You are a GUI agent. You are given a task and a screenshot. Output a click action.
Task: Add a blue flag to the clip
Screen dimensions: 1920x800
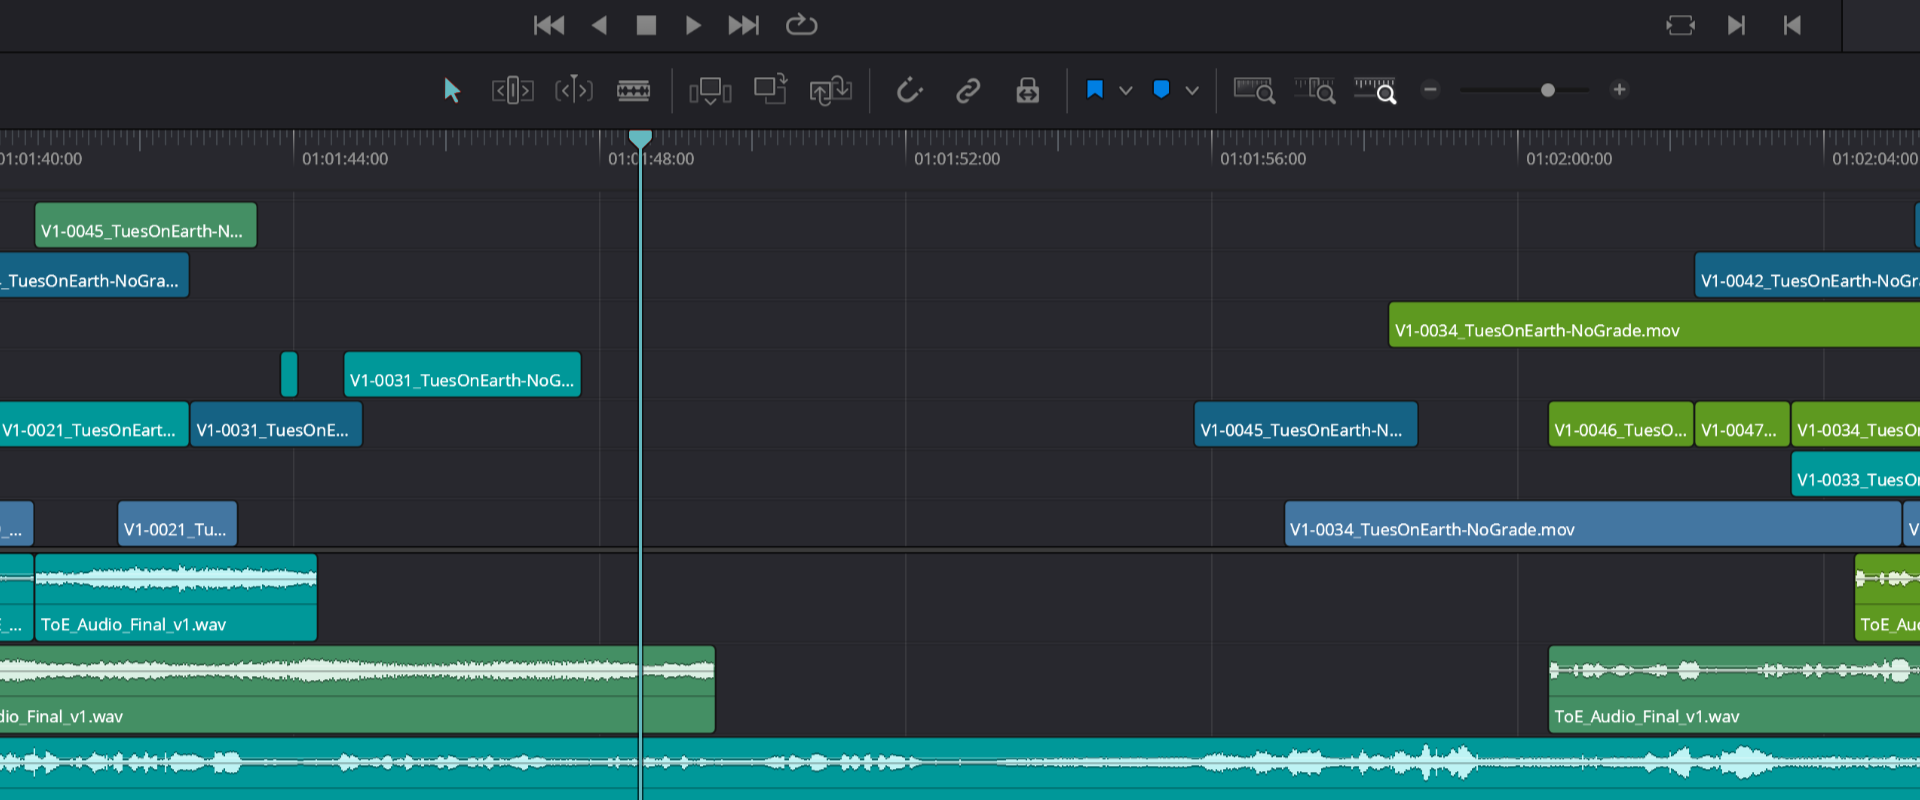coord(1095,90)
